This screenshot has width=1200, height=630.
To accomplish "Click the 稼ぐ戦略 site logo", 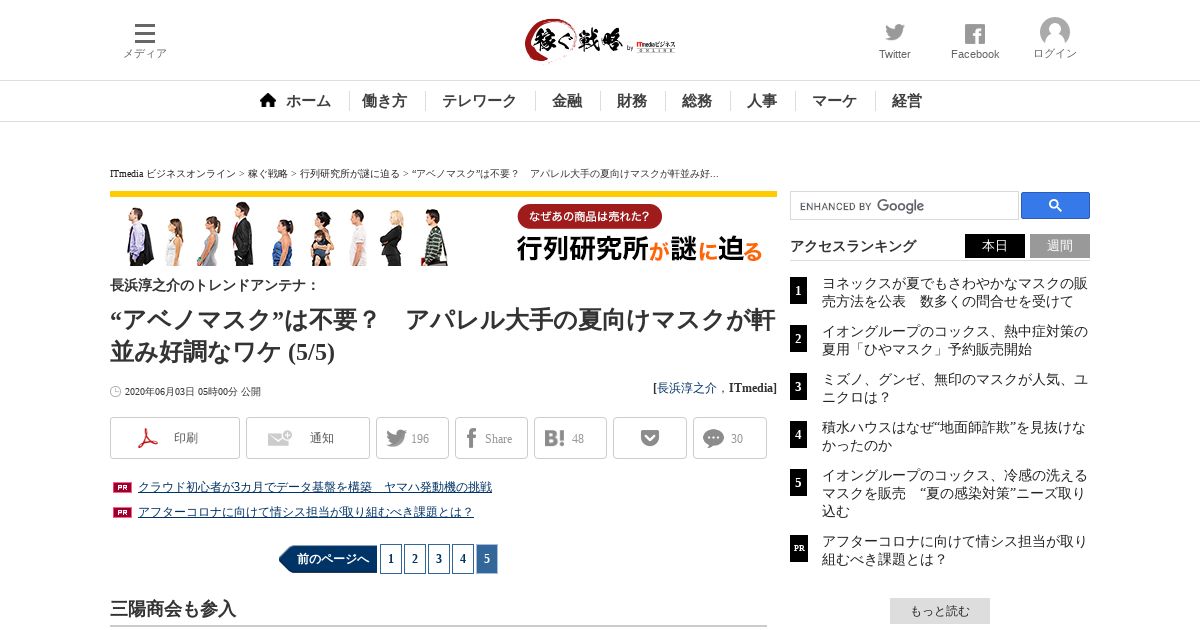I will click(x=600, y=41).
